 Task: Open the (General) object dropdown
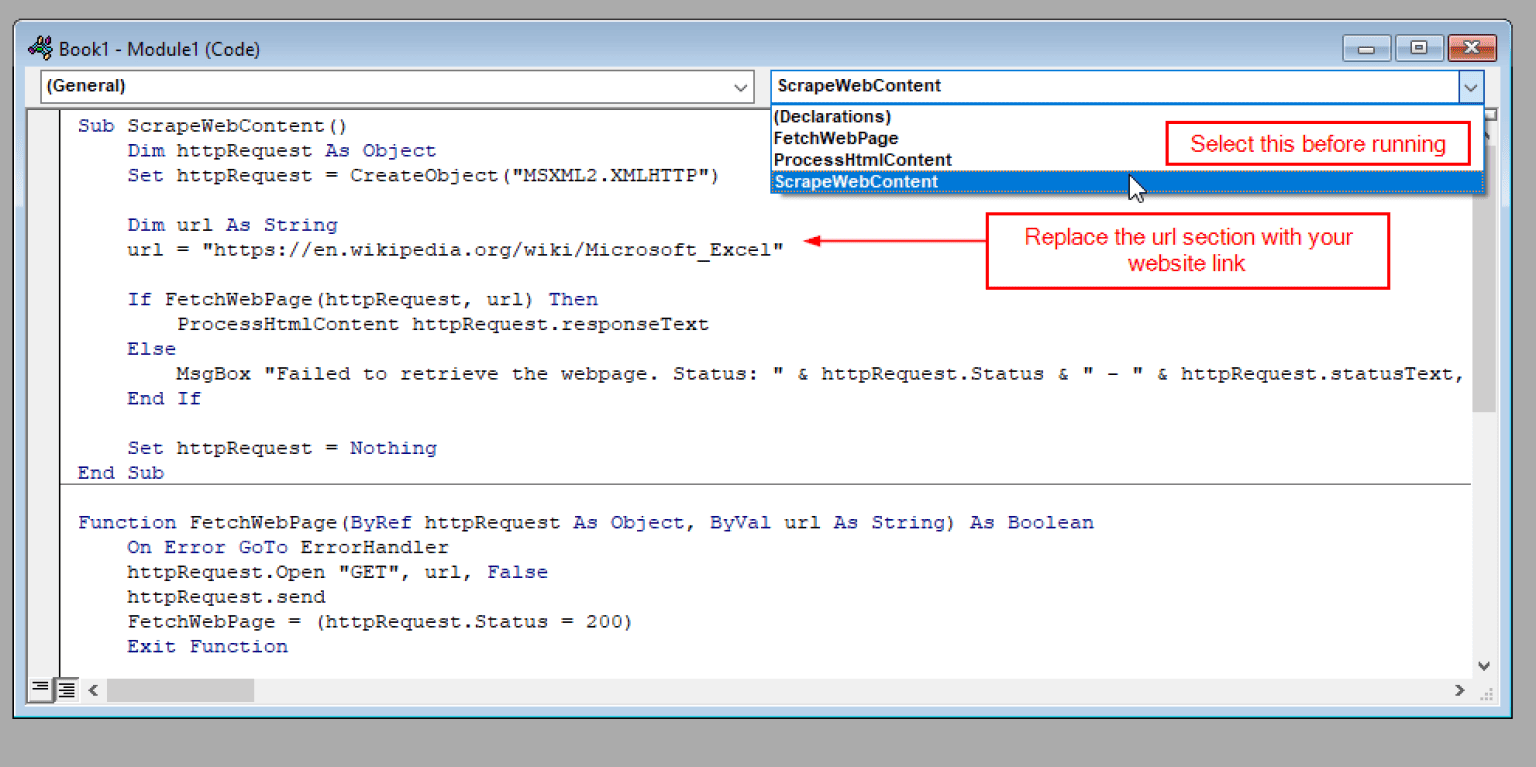tap(741, 87)
